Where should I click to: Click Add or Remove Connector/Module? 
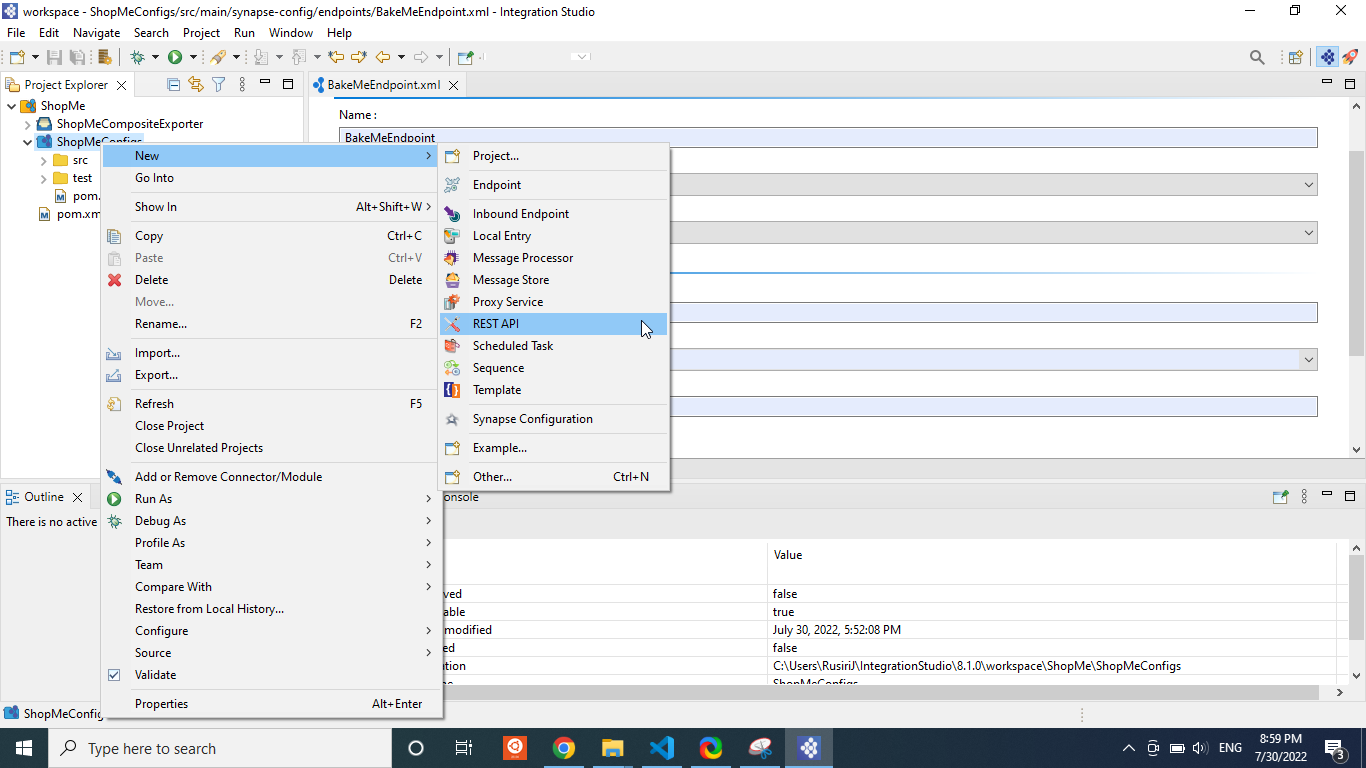[272, 477]
